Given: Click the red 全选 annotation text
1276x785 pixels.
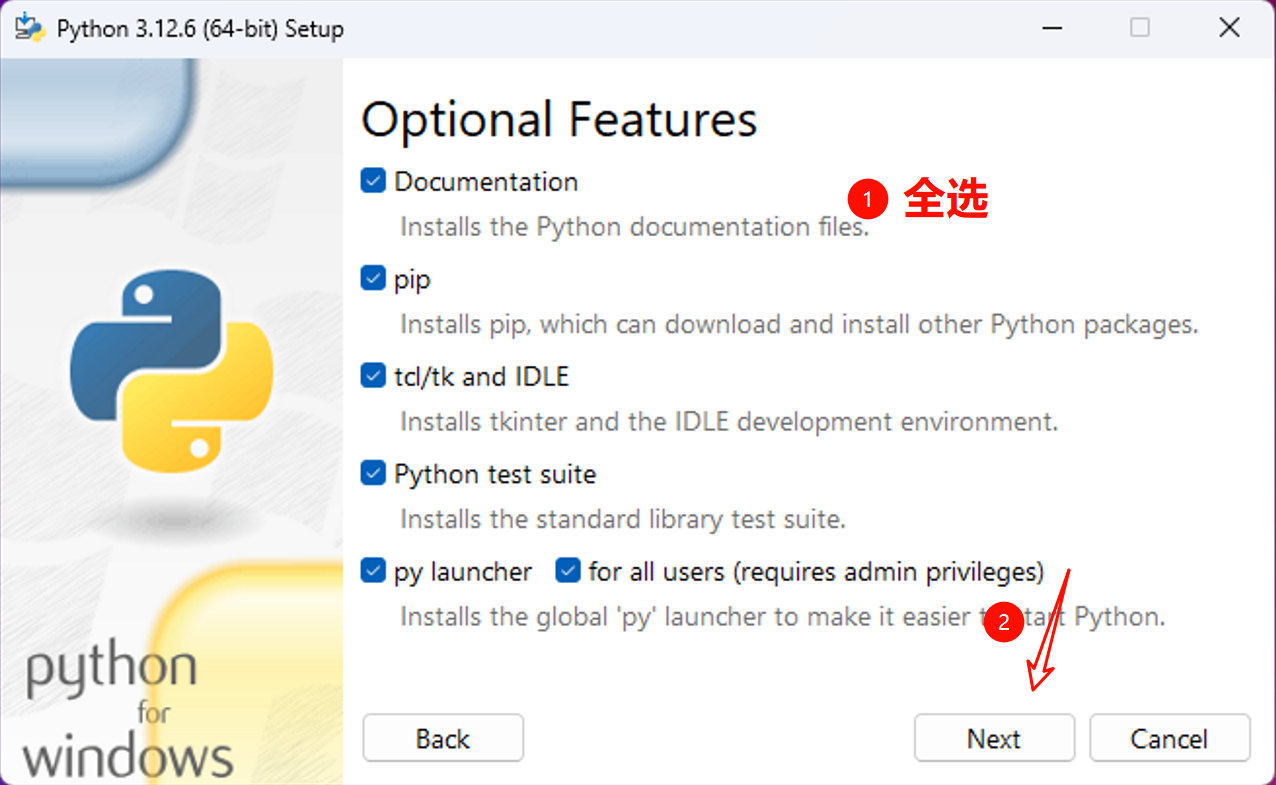Looking at the screenshot, I should pos(946,200).
